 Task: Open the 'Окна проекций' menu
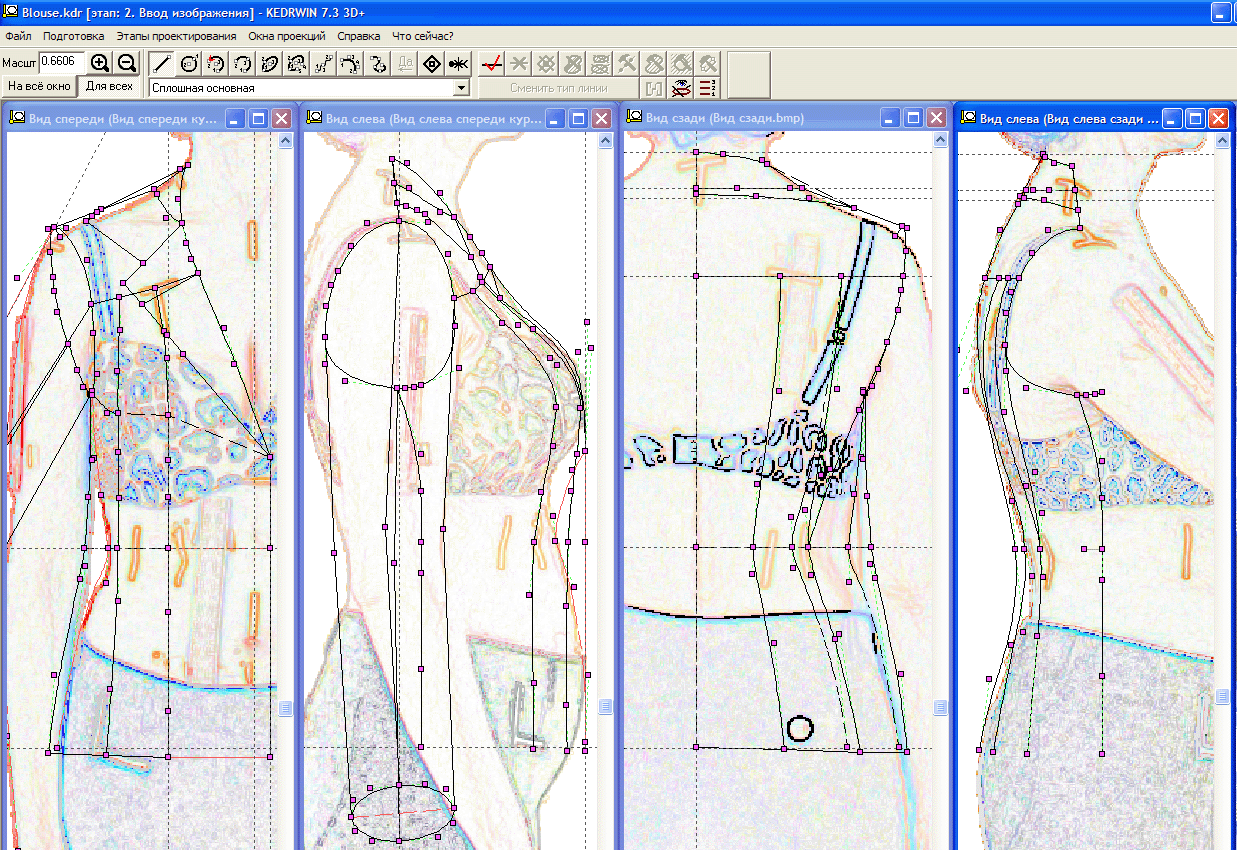tap(287, 35)
